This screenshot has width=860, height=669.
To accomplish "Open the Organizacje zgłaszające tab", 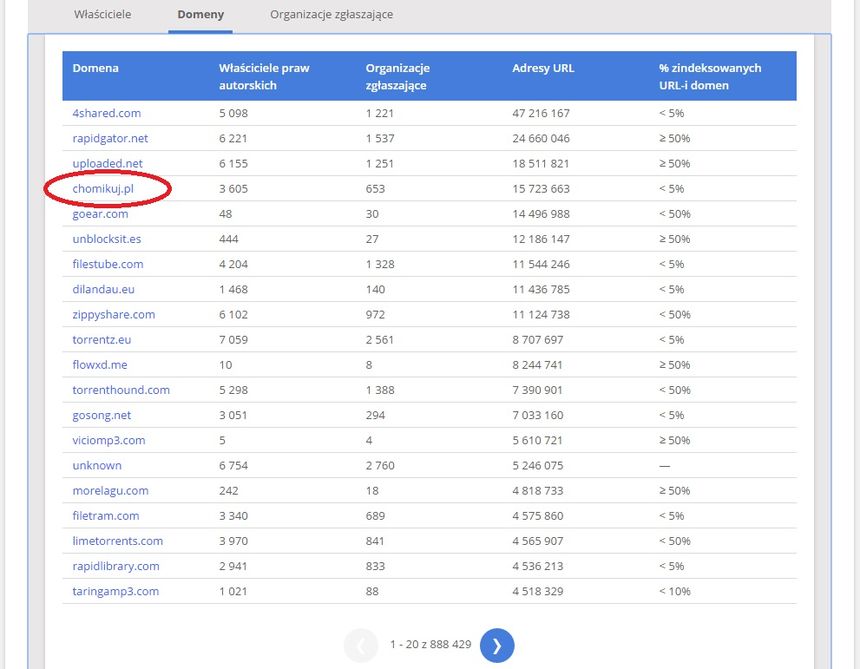I will pos(331,14).
